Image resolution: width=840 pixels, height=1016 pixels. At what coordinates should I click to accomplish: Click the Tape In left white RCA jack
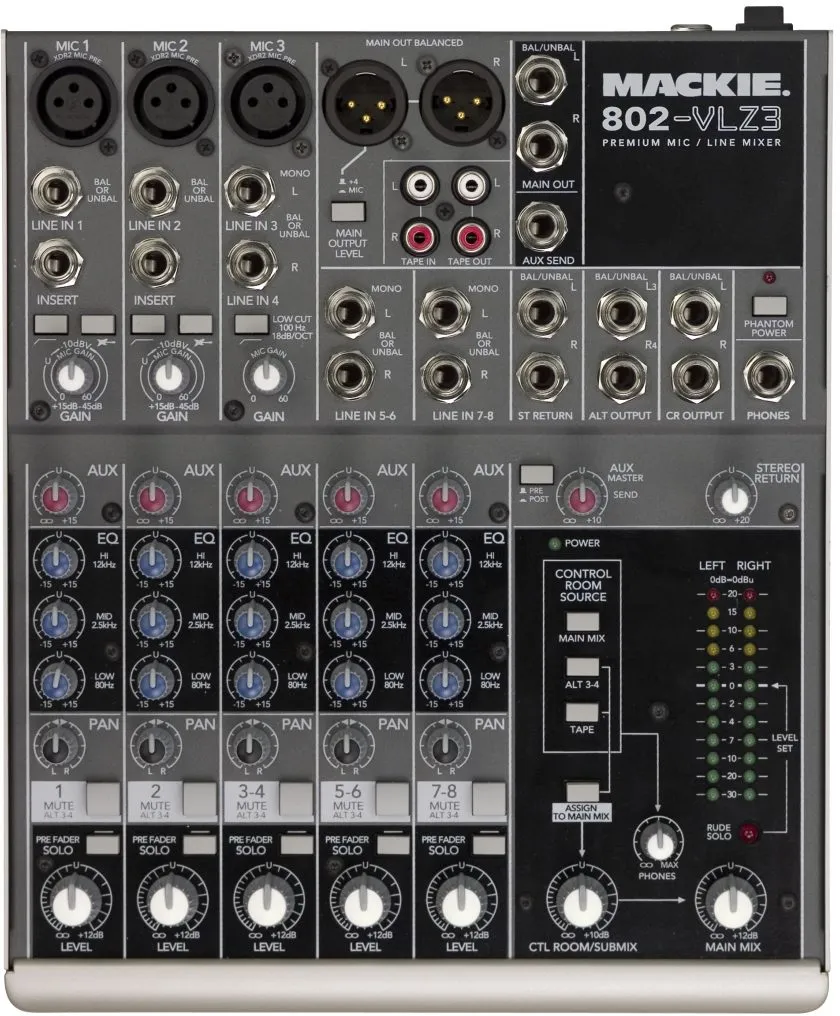point(419,185)
